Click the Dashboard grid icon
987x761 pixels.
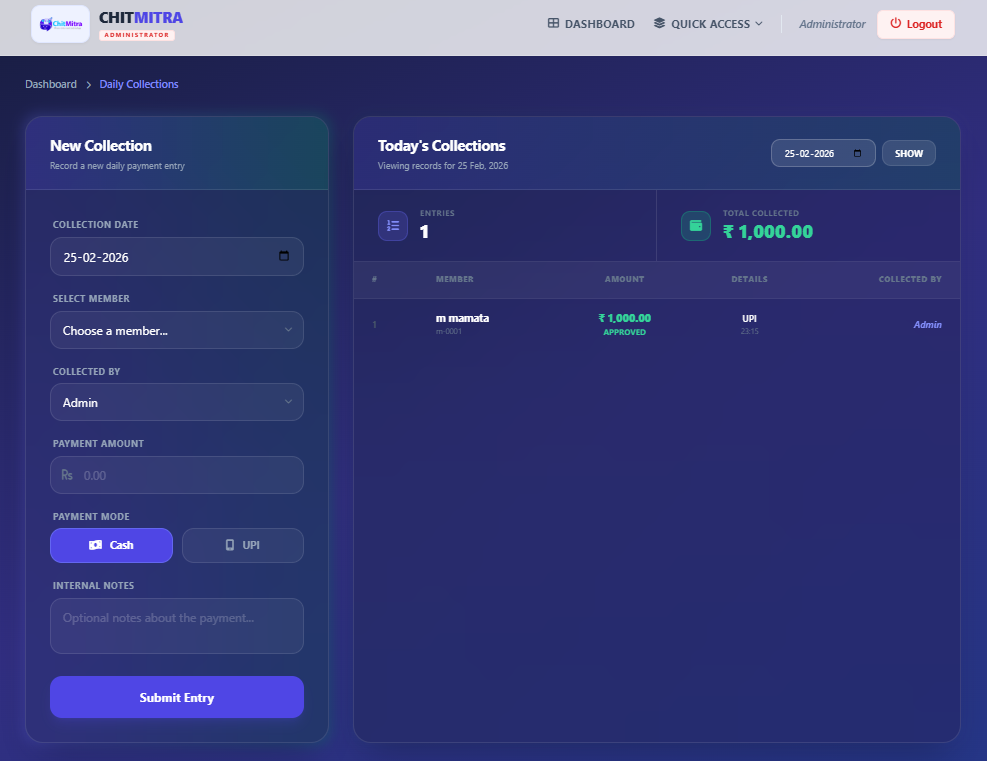[x=553, y=24]
